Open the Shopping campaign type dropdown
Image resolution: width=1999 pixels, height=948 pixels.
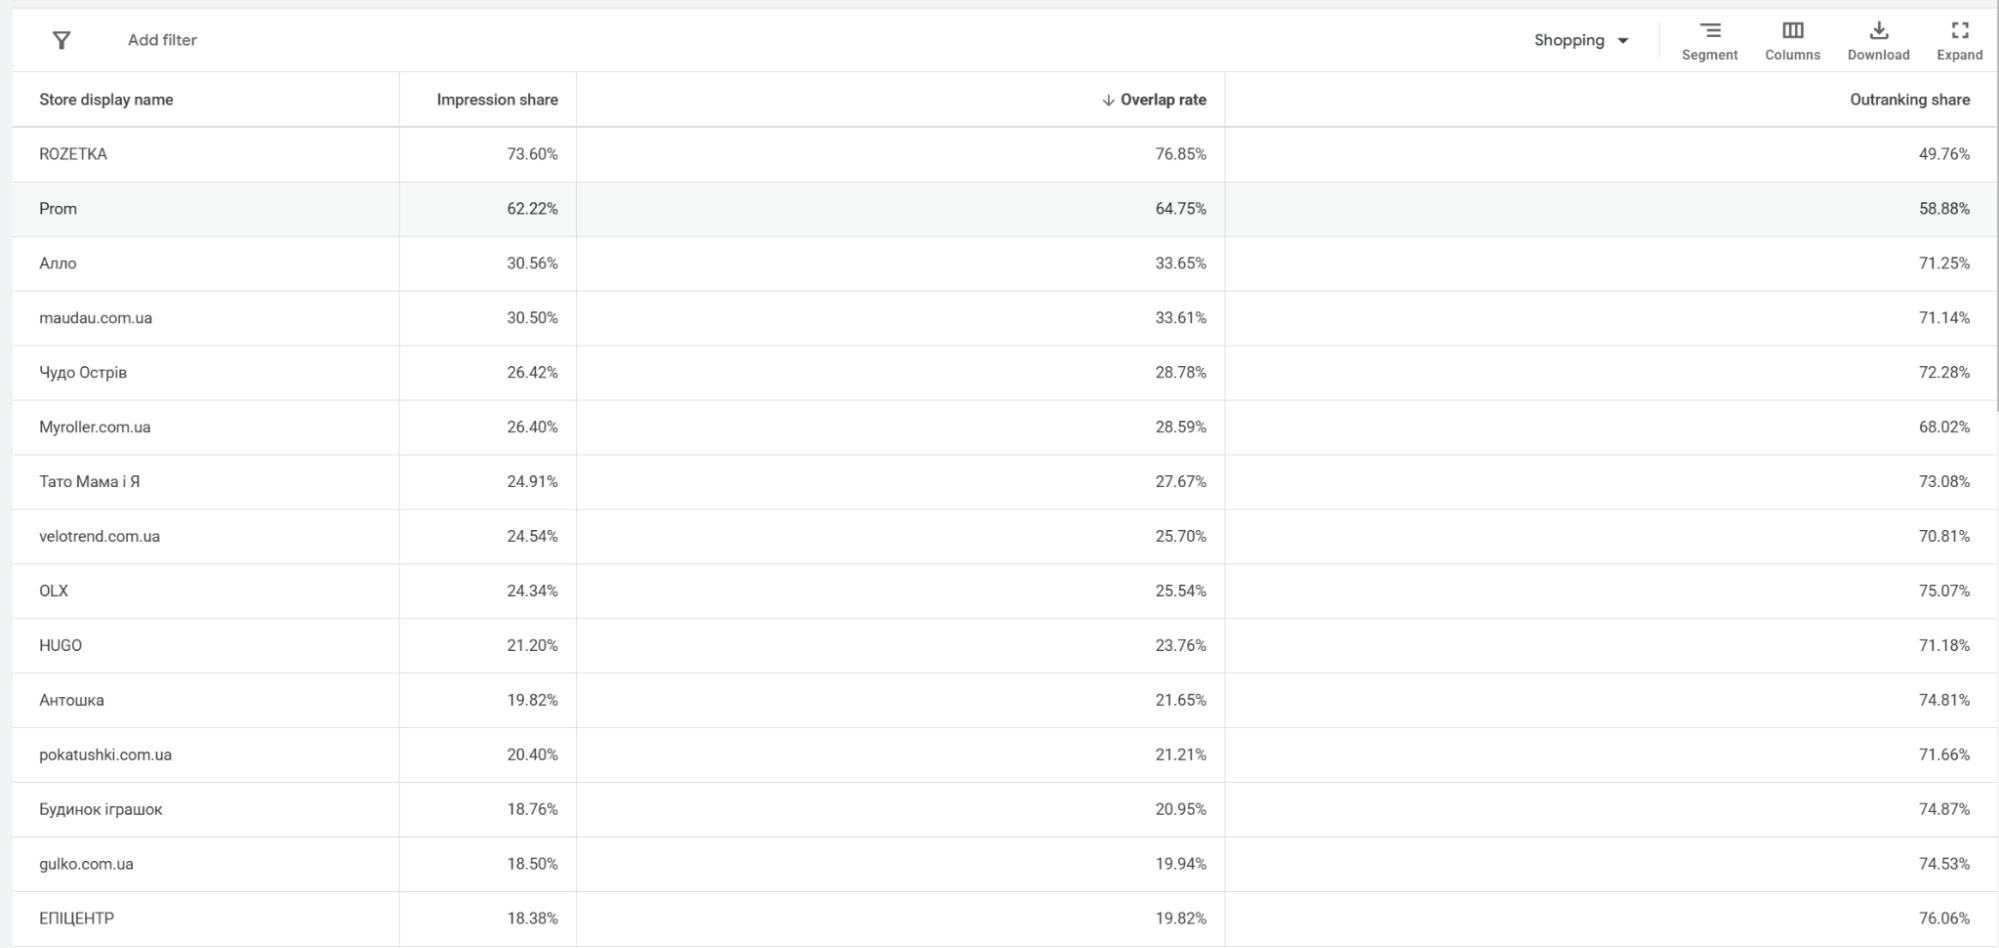[x=1581, y=40]
